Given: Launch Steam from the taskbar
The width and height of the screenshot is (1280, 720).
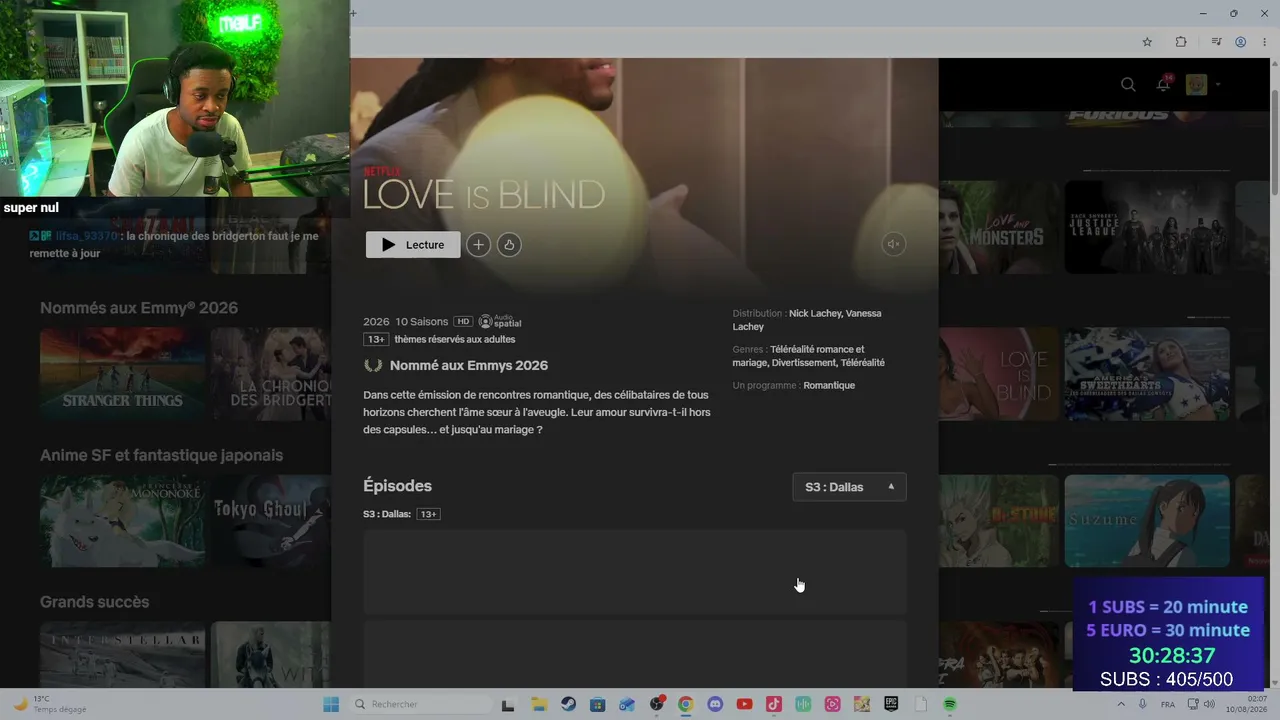Looking at the screenshot, I should tap(568, 704).
